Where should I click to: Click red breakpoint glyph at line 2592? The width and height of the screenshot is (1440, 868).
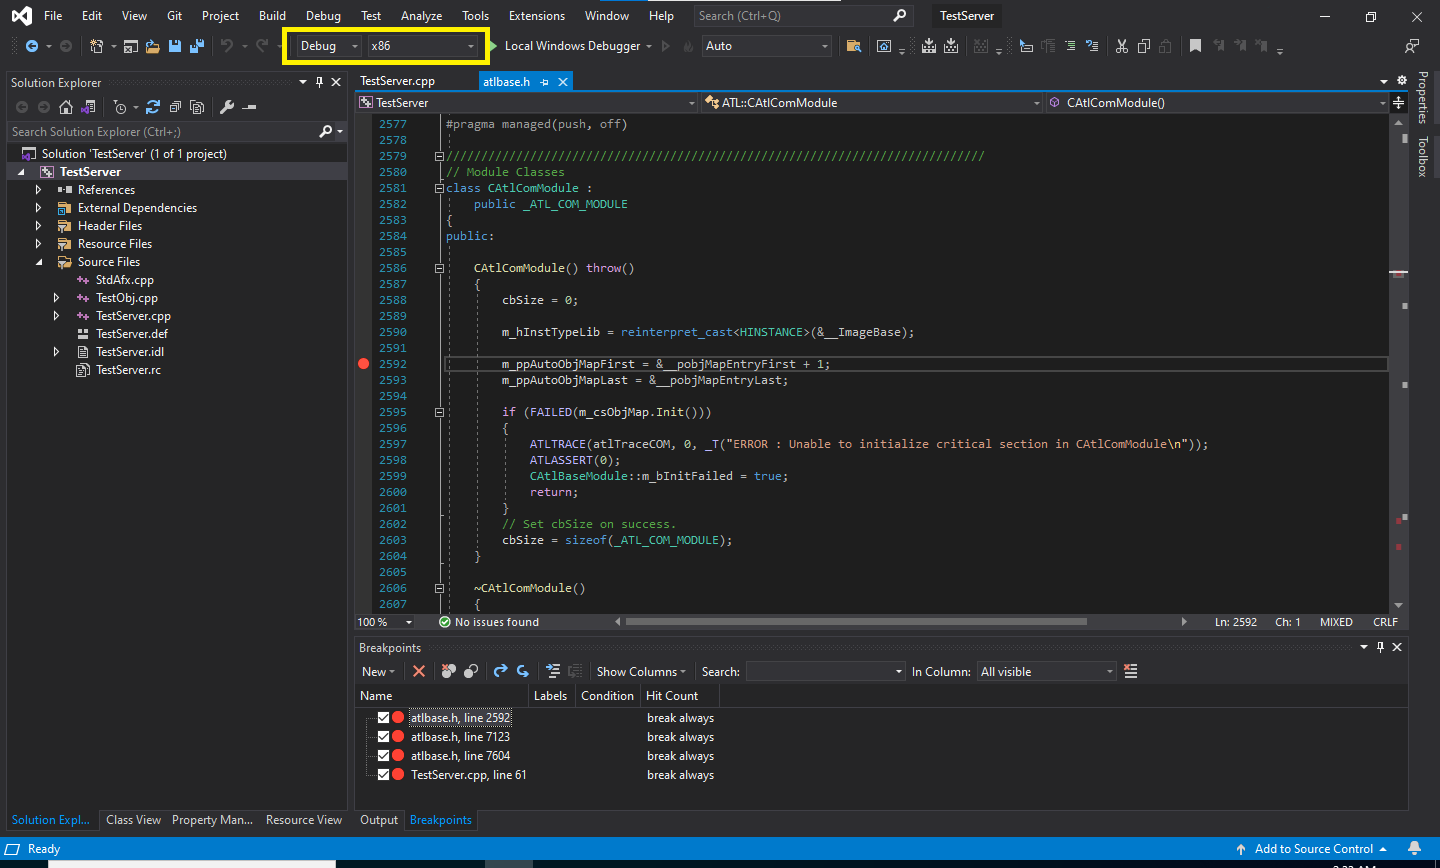point(364,364)
